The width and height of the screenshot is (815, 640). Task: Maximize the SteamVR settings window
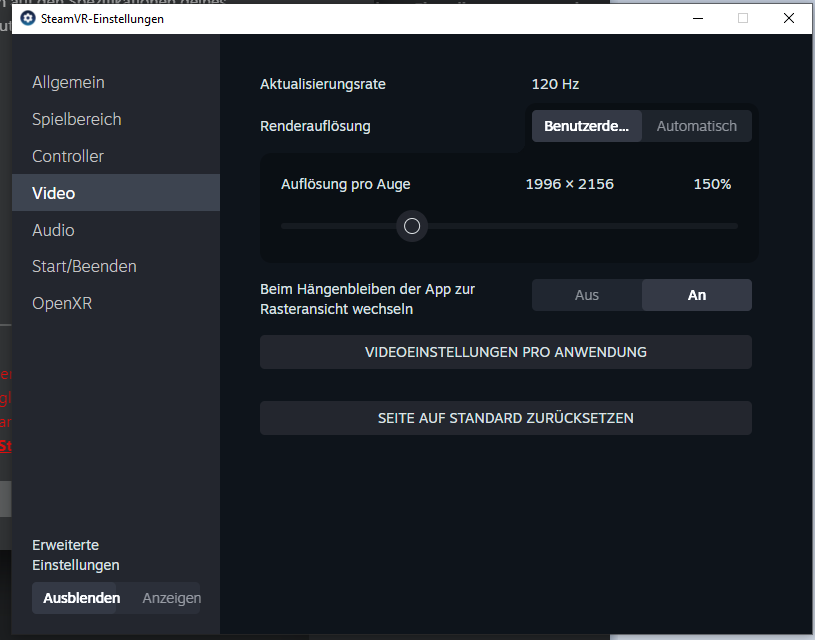click(x=743, y=19)
